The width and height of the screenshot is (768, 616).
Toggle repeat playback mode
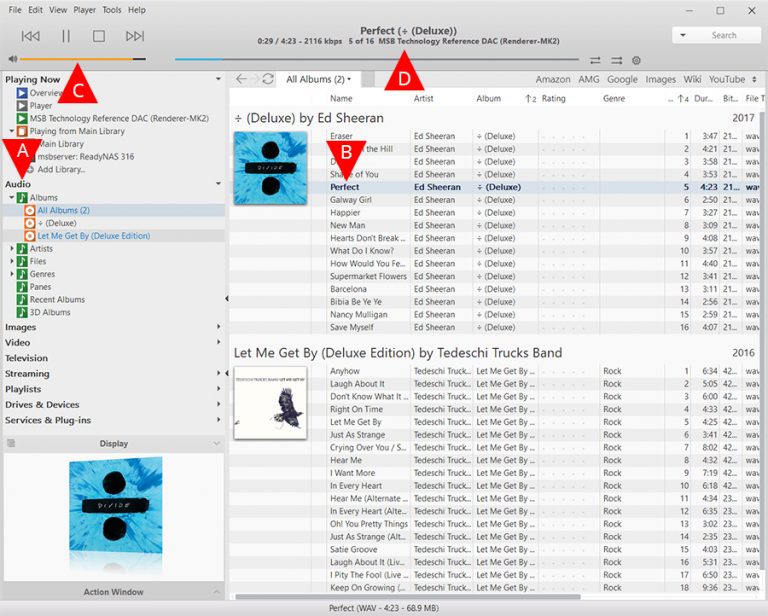click(x=596, y=60)
